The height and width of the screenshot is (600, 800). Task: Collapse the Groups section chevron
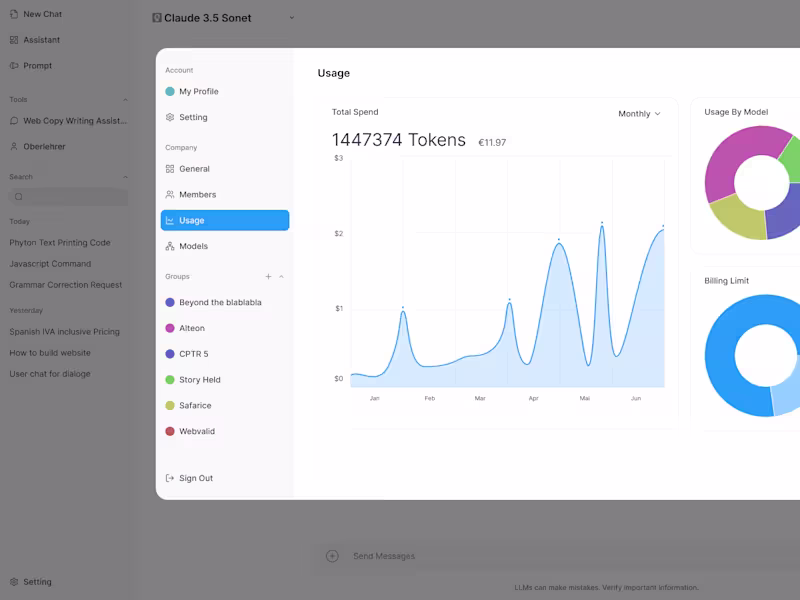tap(282, 277)
